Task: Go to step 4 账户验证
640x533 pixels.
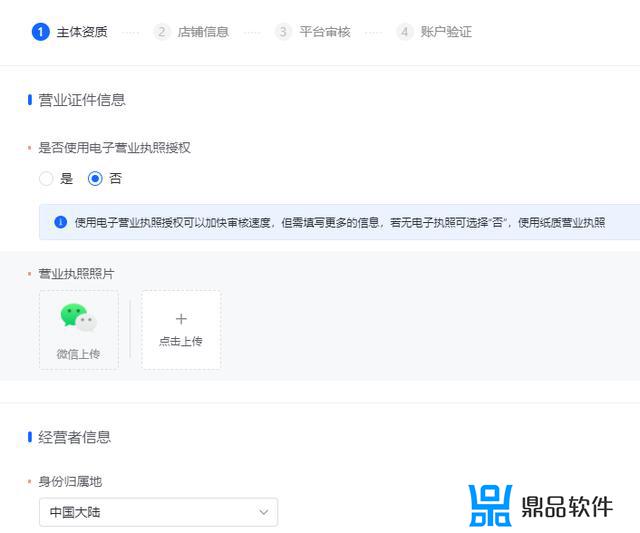Action: click(434, 32)
